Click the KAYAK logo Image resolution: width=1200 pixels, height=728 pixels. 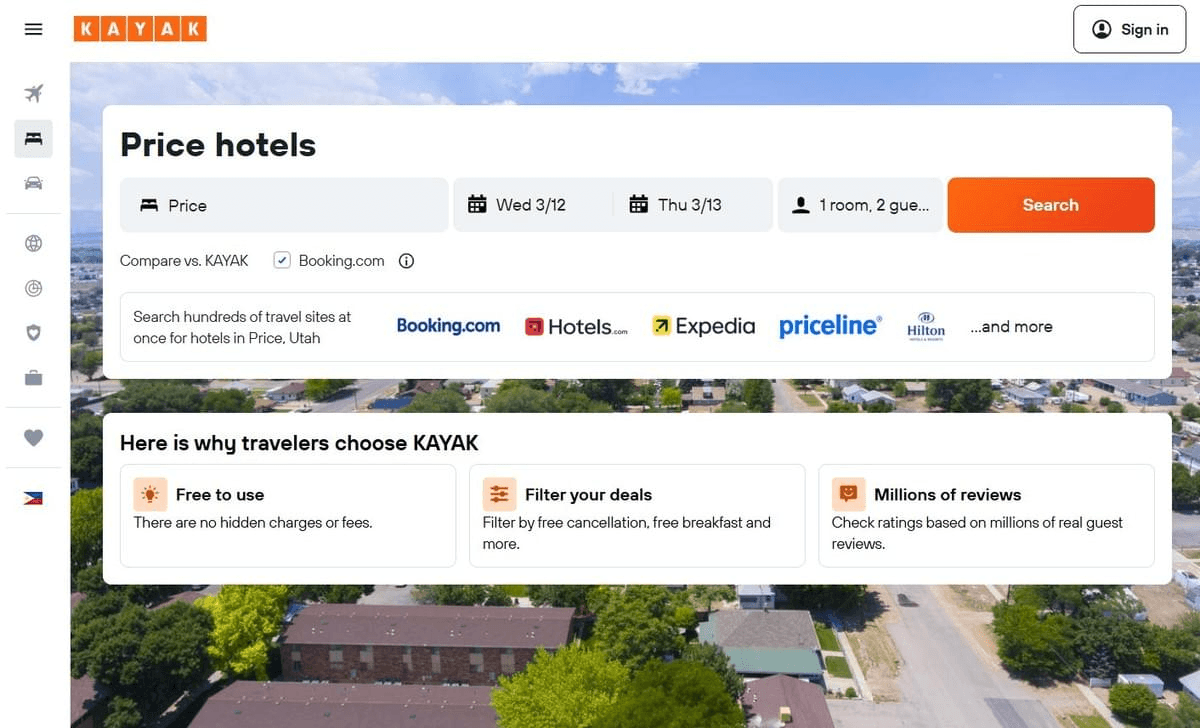click(140, 29)
